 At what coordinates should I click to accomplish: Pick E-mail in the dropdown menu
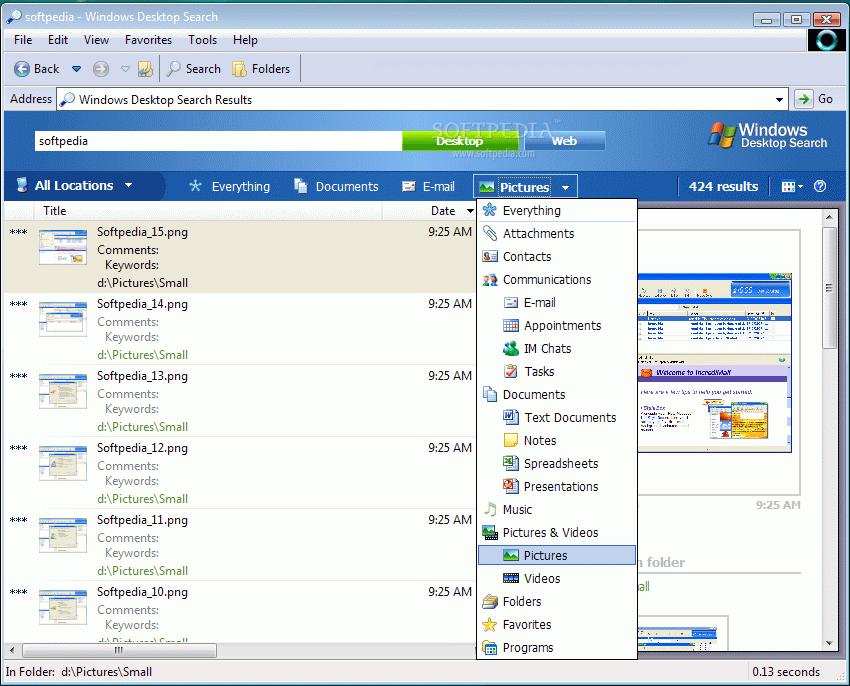[x=557, y=303]
